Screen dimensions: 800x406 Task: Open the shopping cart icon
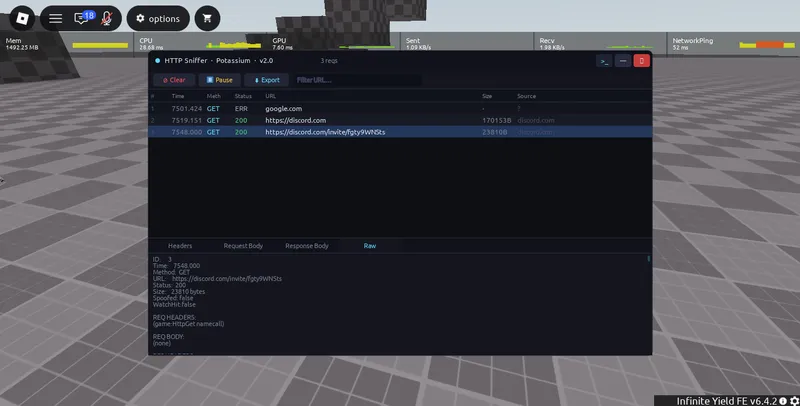207,18
